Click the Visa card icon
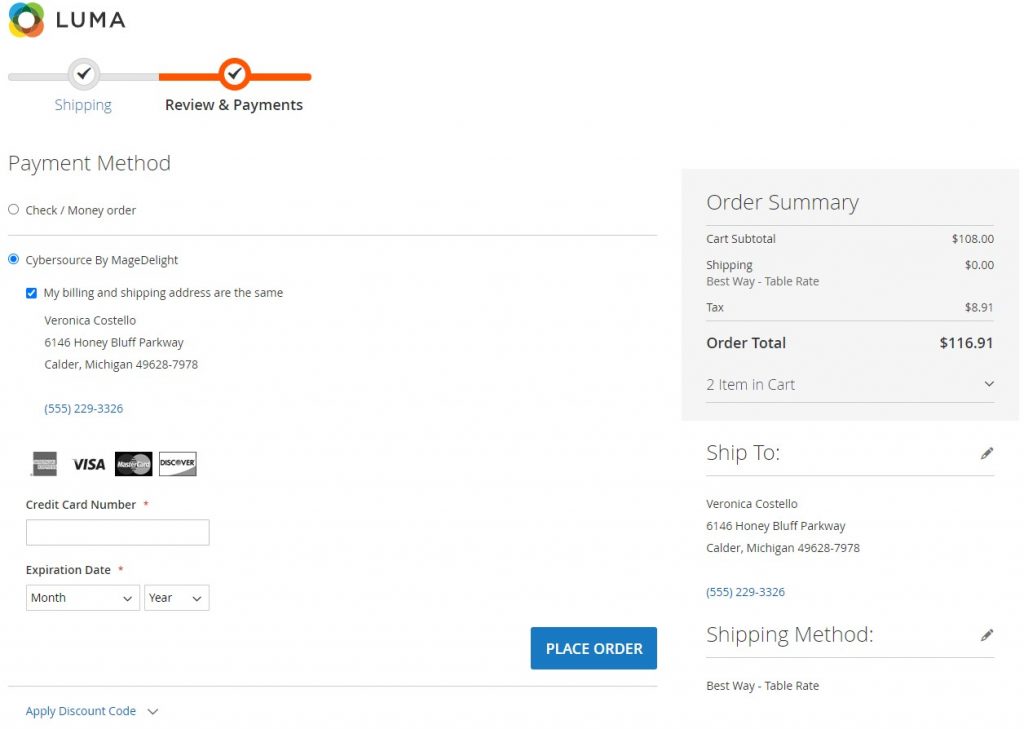This screenshot has width=1024, height=729. [x=90, y=463]
